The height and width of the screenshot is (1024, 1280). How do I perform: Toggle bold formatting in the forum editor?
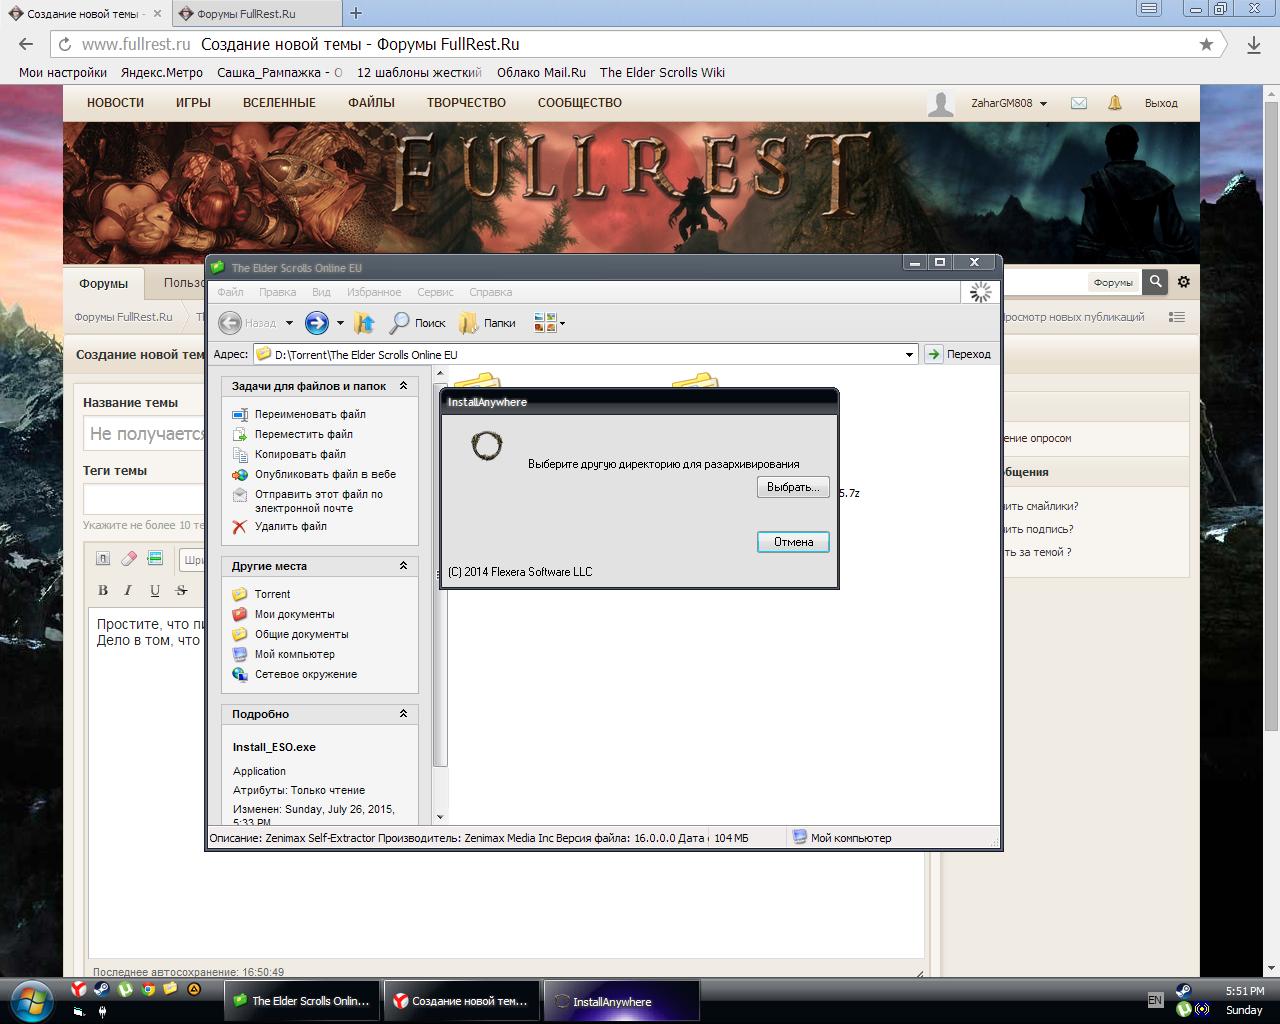[103, 590]
